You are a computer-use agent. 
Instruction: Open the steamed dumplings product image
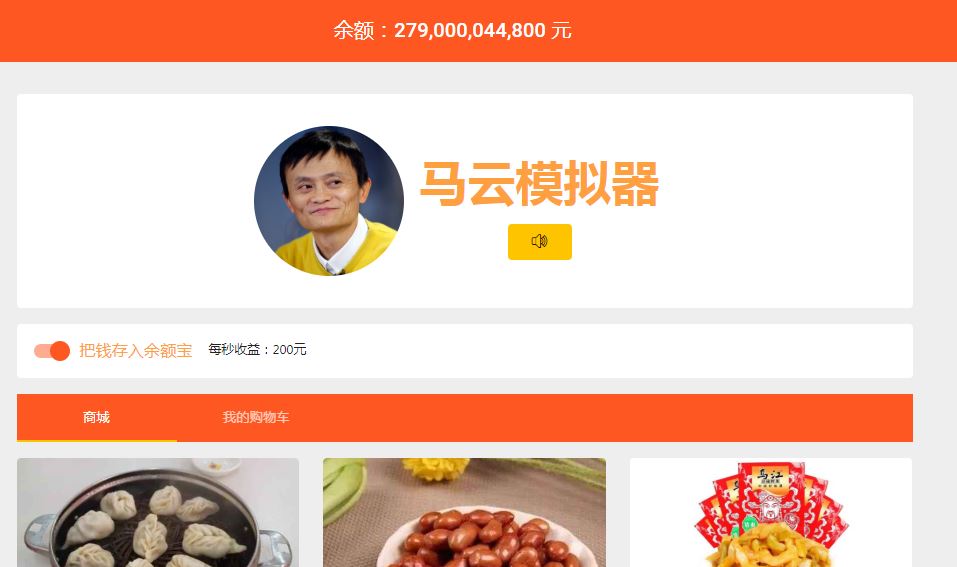(158, 513)
